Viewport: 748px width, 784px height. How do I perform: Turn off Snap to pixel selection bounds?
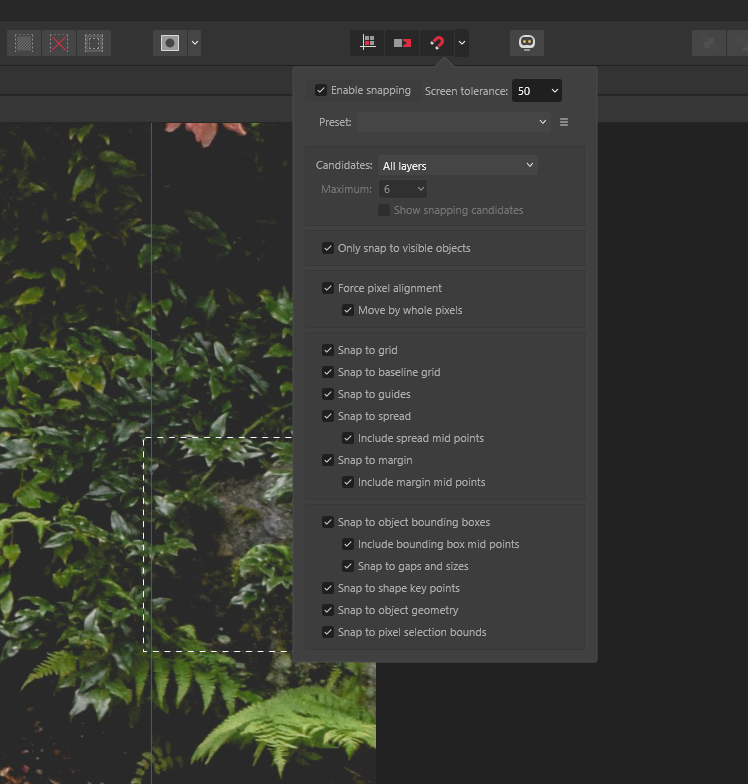click(328, 632)
